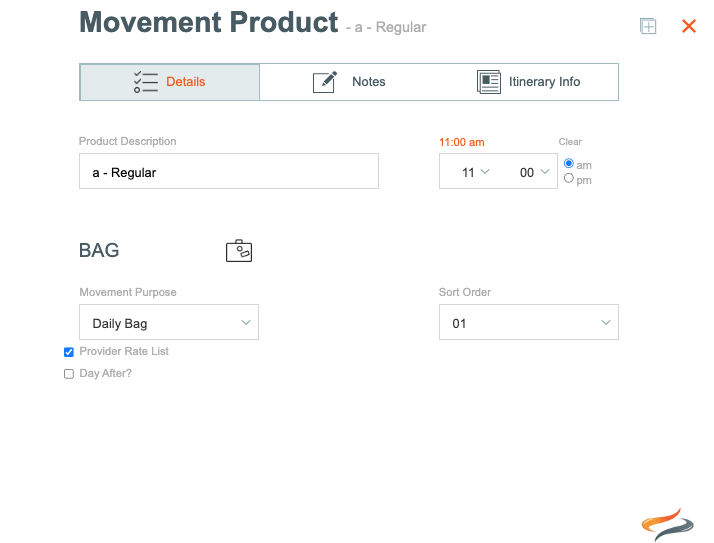Click the Product Description text field

pyautogui.click(x=229, y=171)
